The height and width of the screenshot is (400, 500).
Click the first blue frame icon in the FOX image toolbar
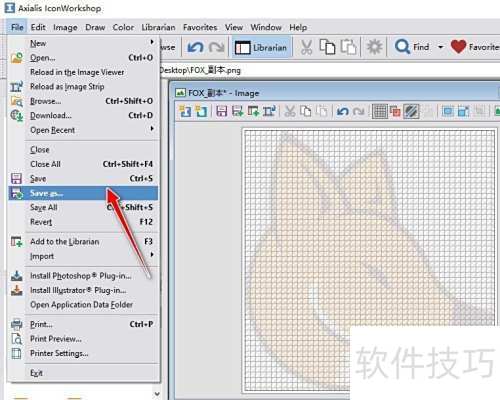448,111
